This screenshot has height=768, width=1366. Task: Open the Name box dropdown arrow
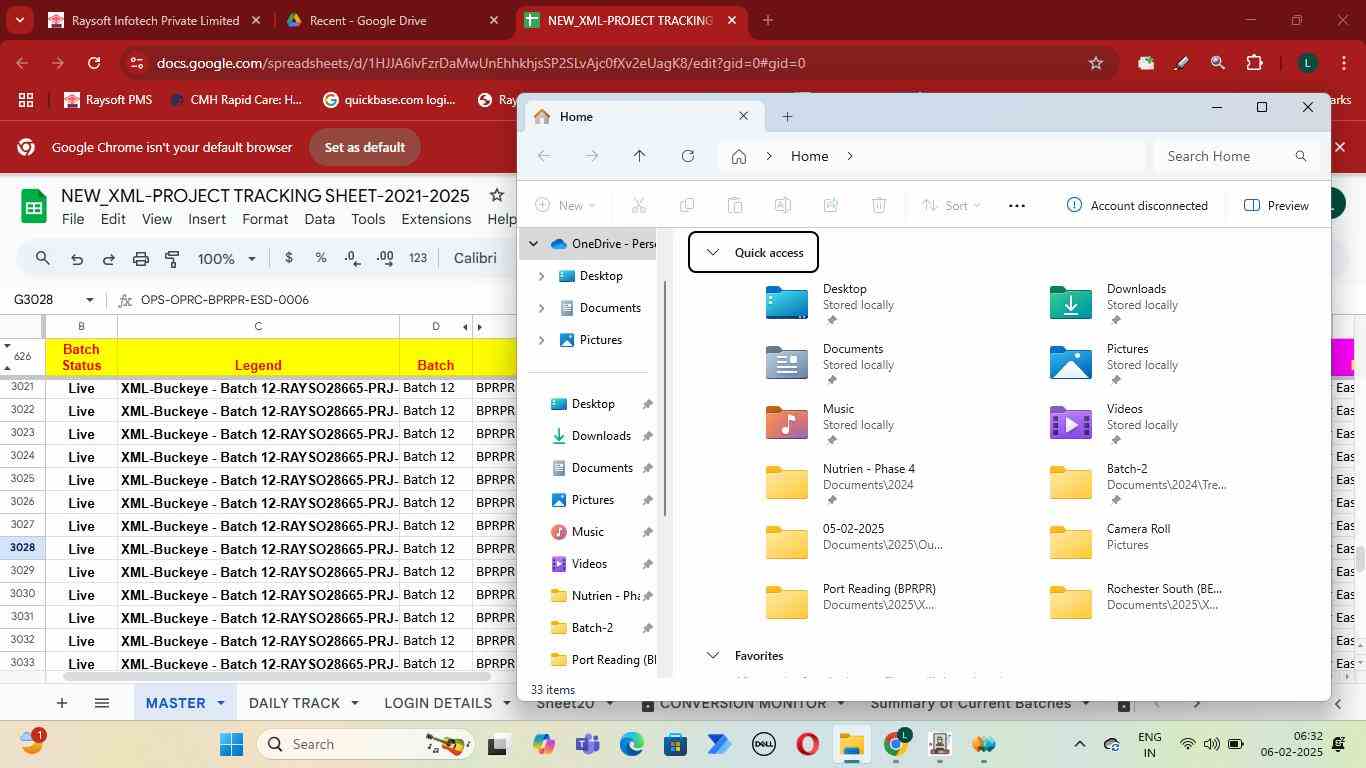tap(90, 300)
